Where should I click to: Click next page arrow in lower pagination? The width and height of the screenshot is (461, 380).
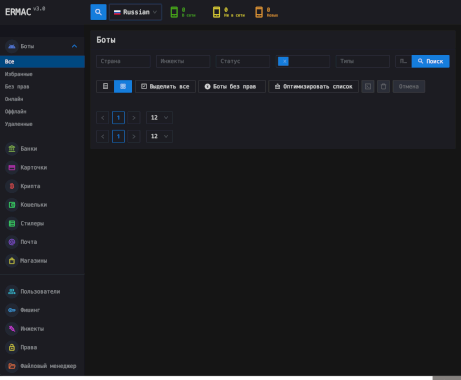(134, 136)
